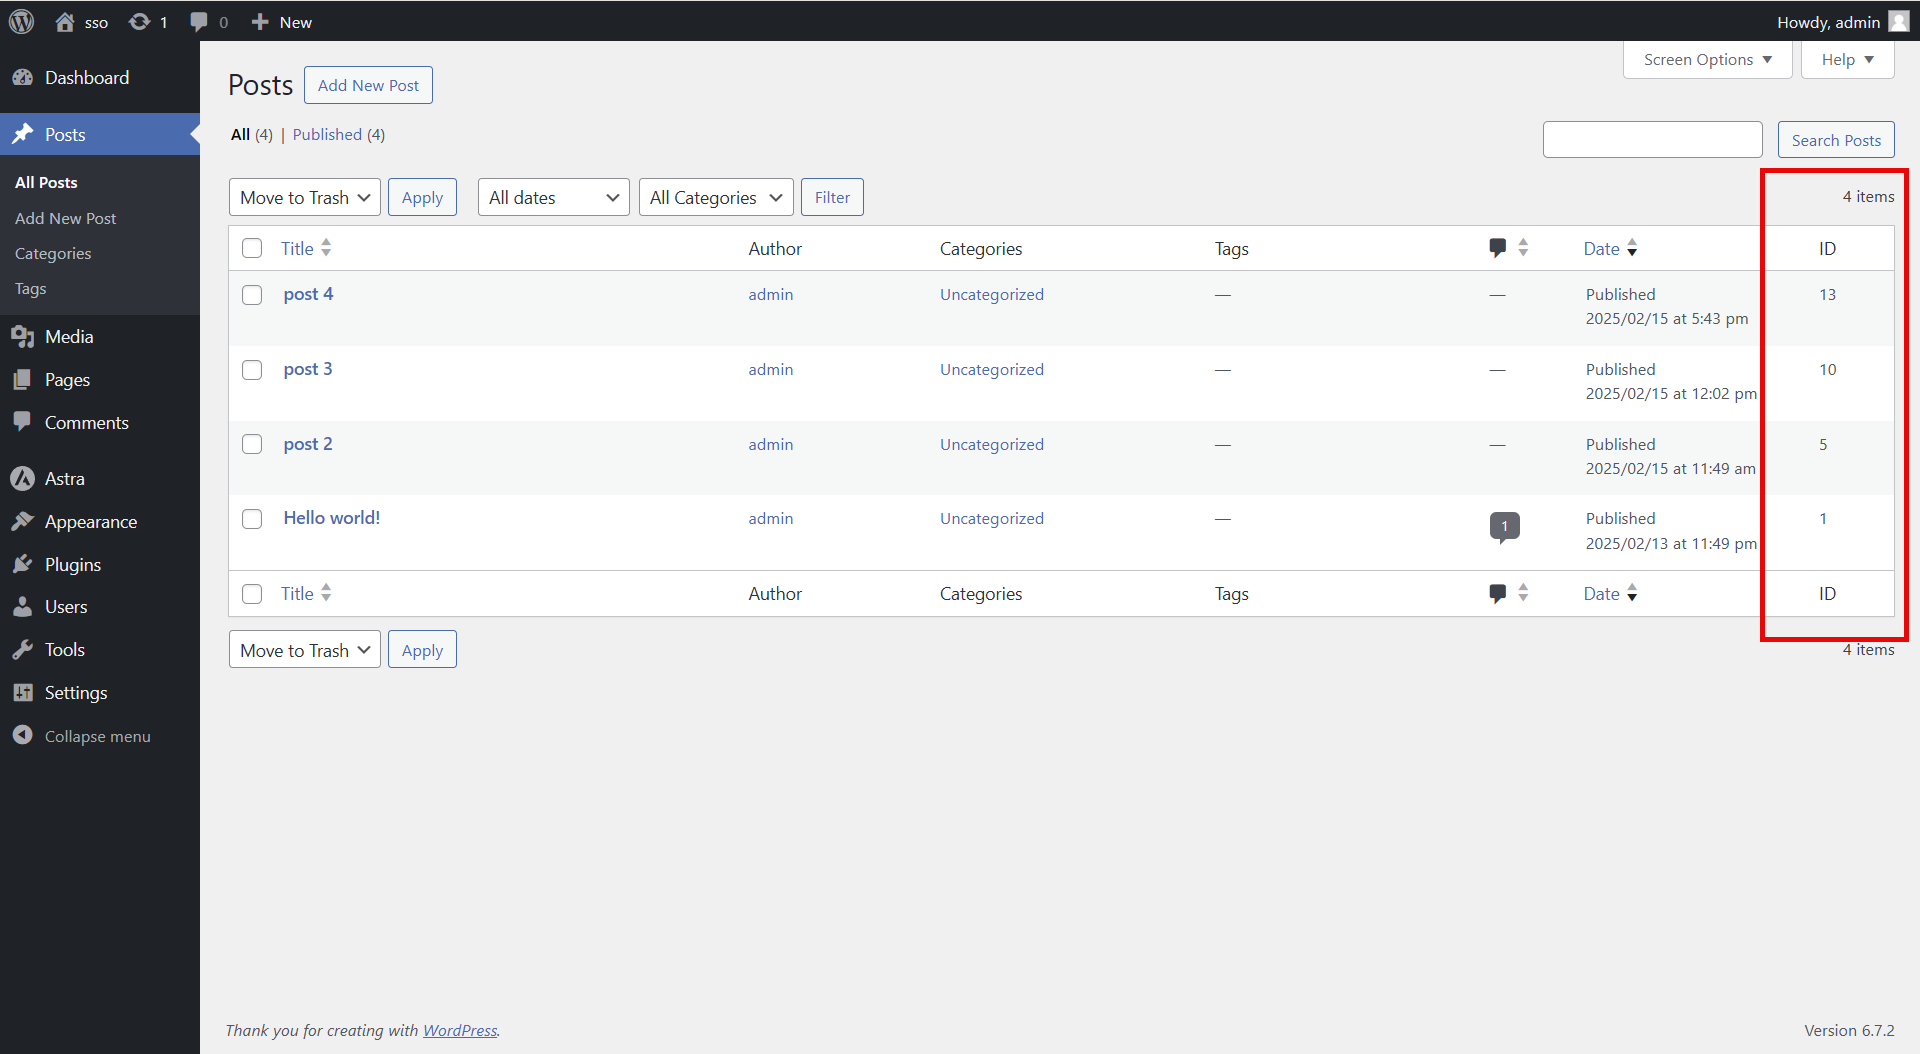Go to Categories in Posts submenu
This screenshot has height=1054, width=1920.
click(53, 254)
